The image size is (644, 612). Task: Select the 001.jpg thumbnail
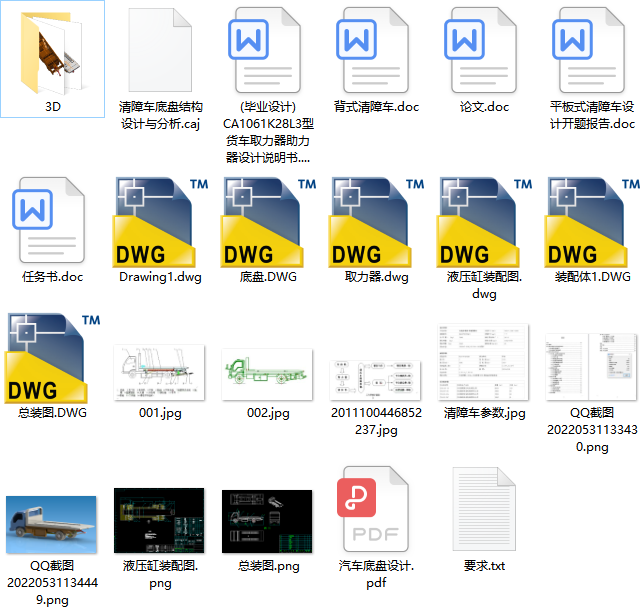(159, 373)
